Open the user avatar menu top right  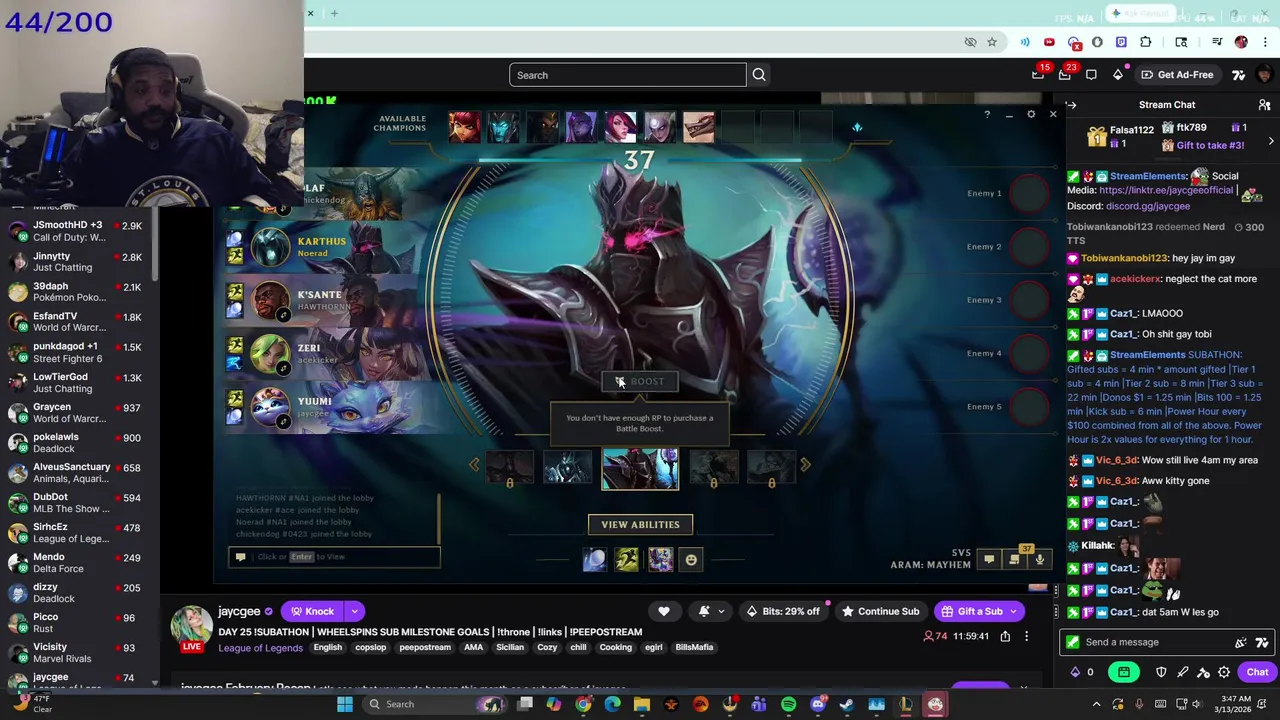(x=1265, y=75)
